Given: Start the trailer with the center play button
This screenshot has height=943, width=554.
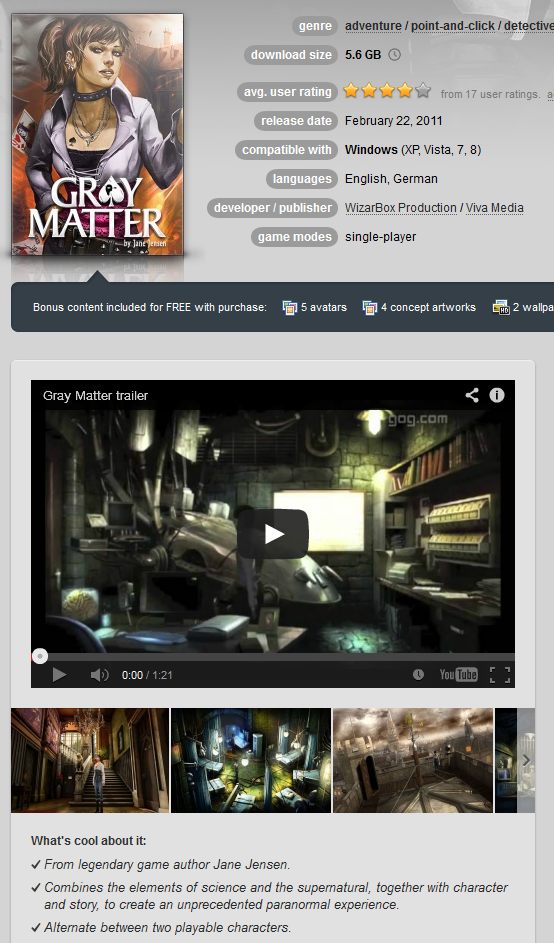Looking at the screenshot, I should [273, 533].
